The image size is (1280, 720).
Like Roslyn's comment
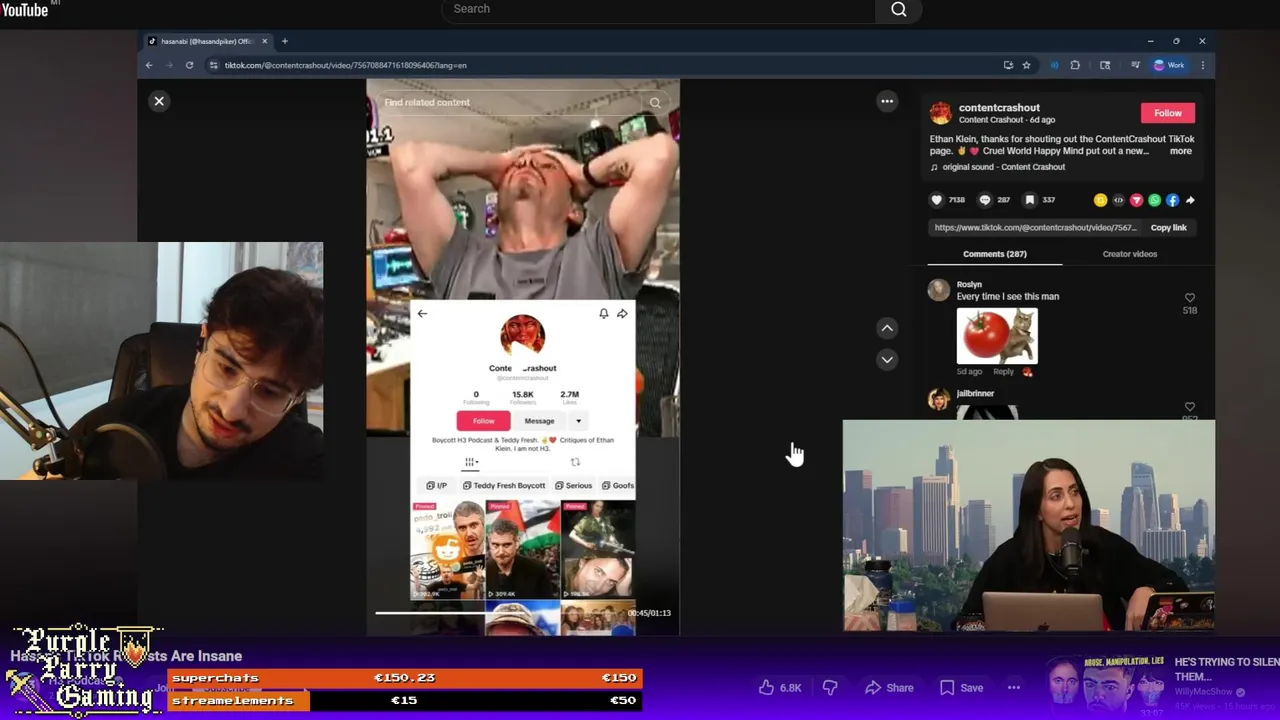coord(1190,298)
